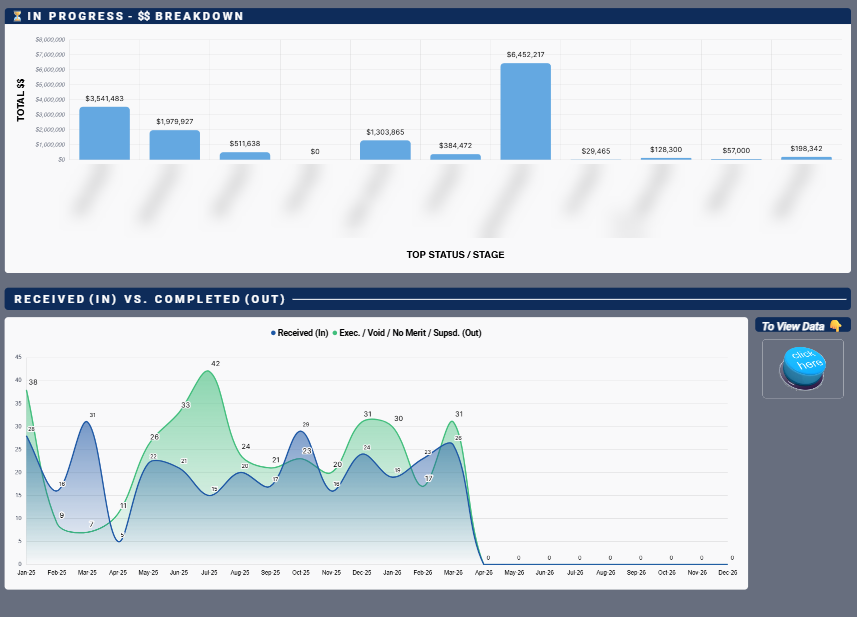The image size is (857, 617).
Task: Click the hourglass icon in In Progress header
Action: [17, 16]
